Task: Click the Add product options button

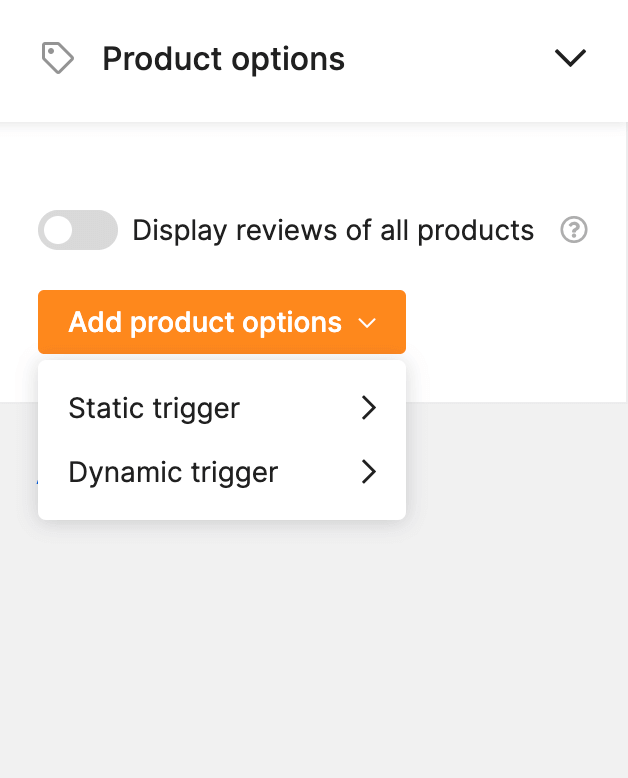Action: tap(222, 322)
